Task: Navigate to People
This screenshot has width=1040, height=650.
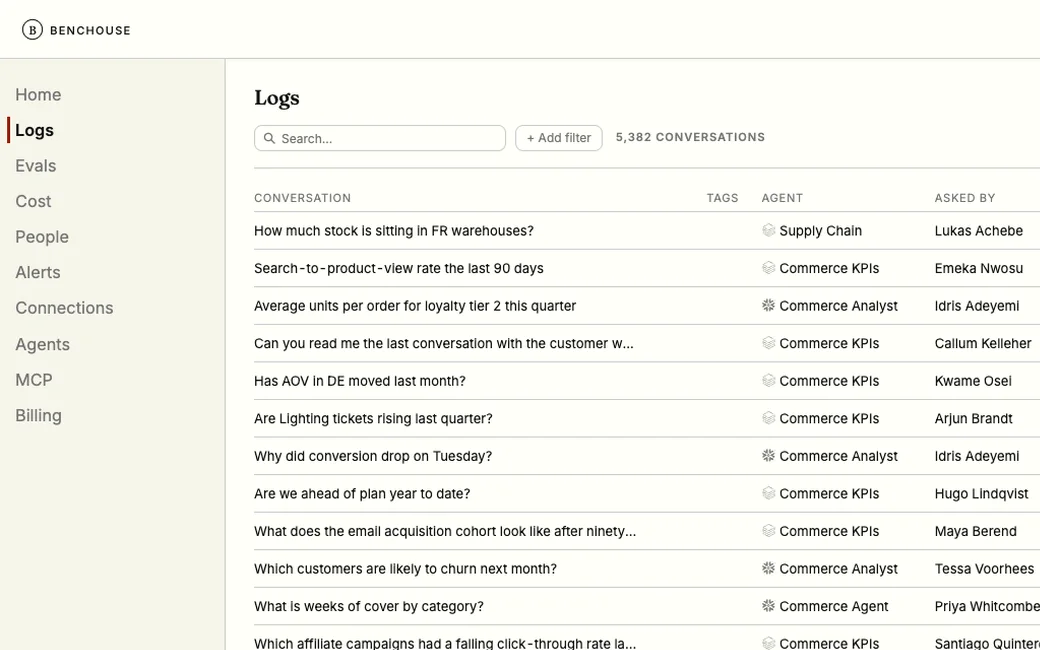Action: (42, 237)
